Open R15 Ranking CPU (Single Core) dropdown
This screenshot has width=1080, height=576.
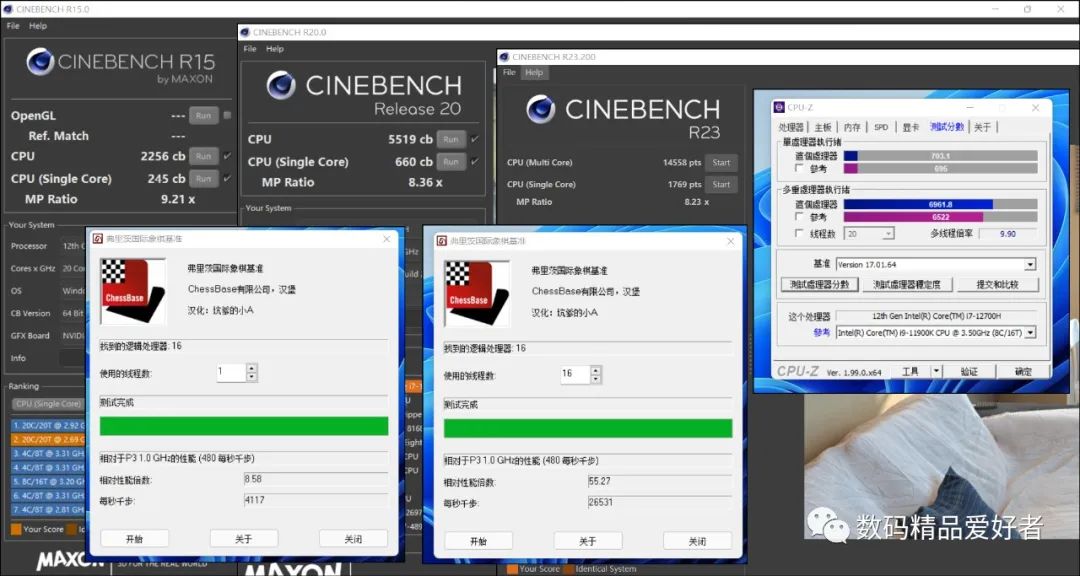[50, 404]
